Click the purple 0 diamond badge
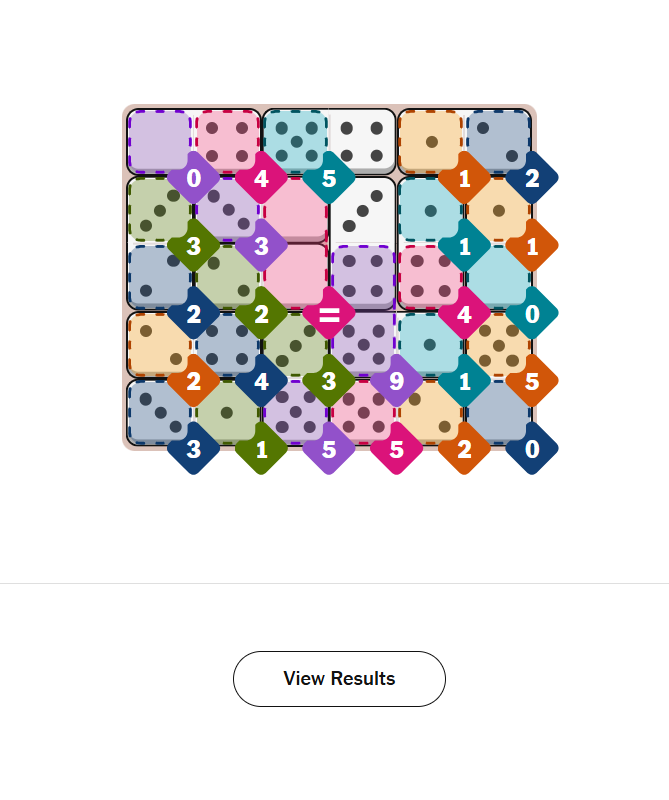 point(194,178)
